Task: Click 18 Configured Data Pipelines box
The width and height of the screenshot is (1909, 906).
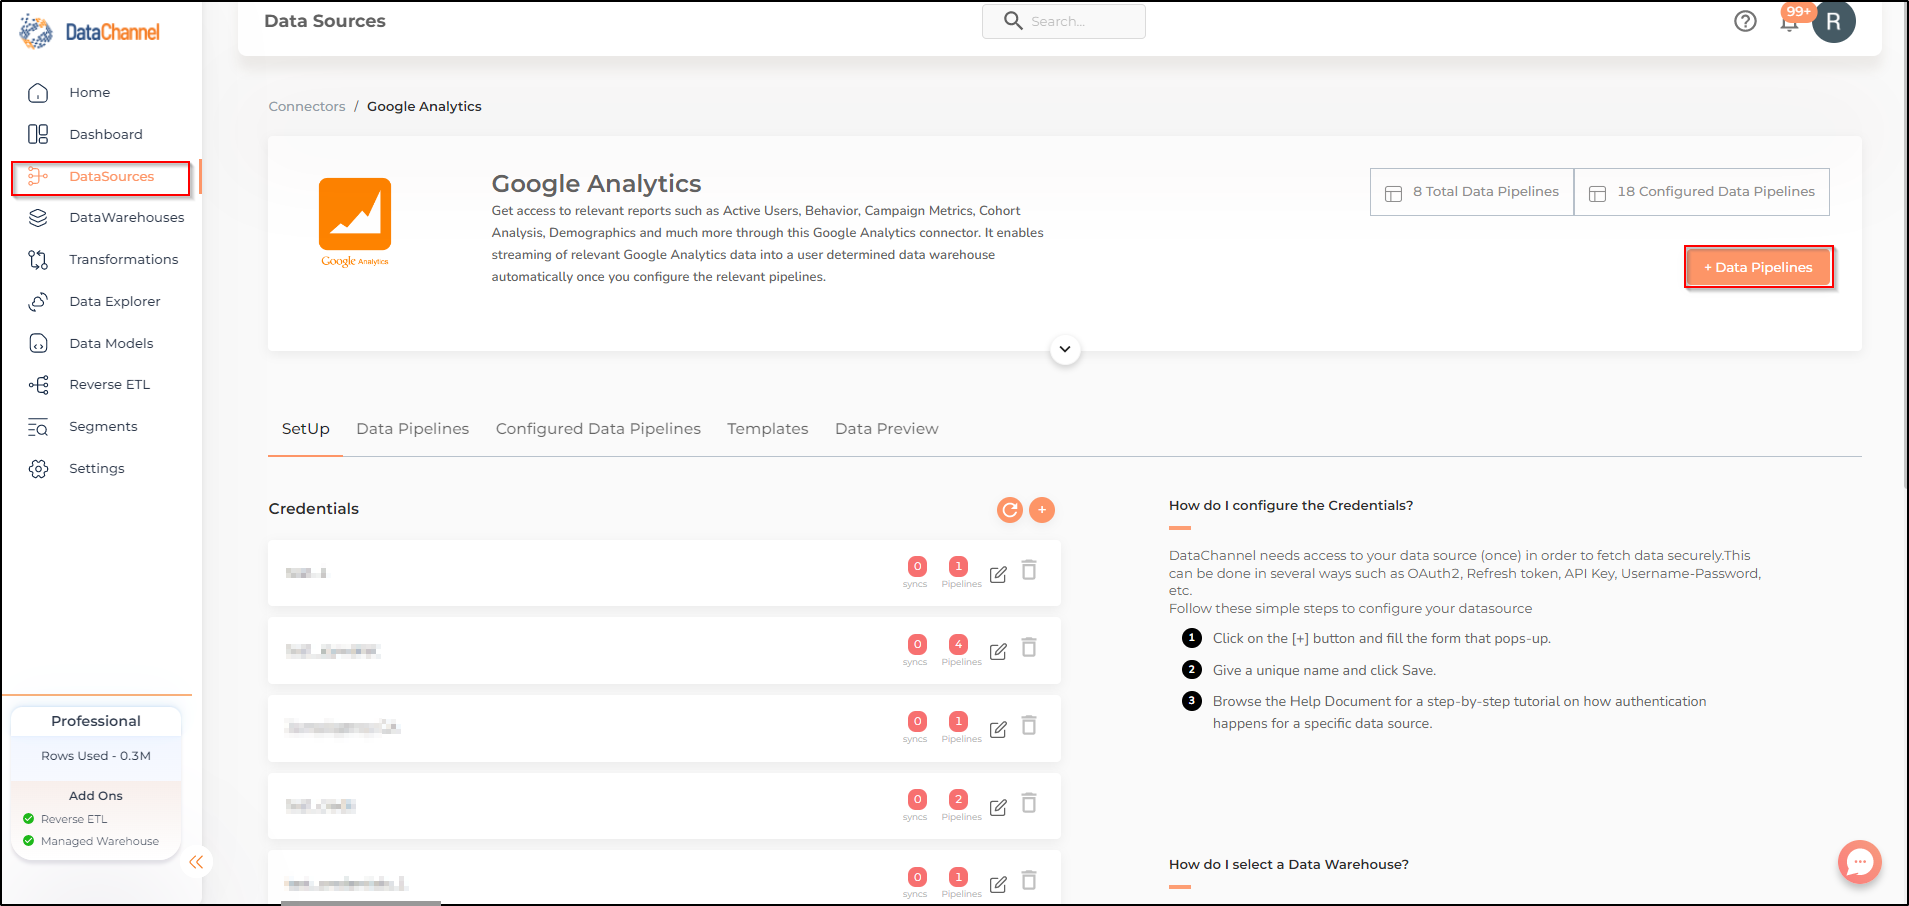Action: point(1702,192)
